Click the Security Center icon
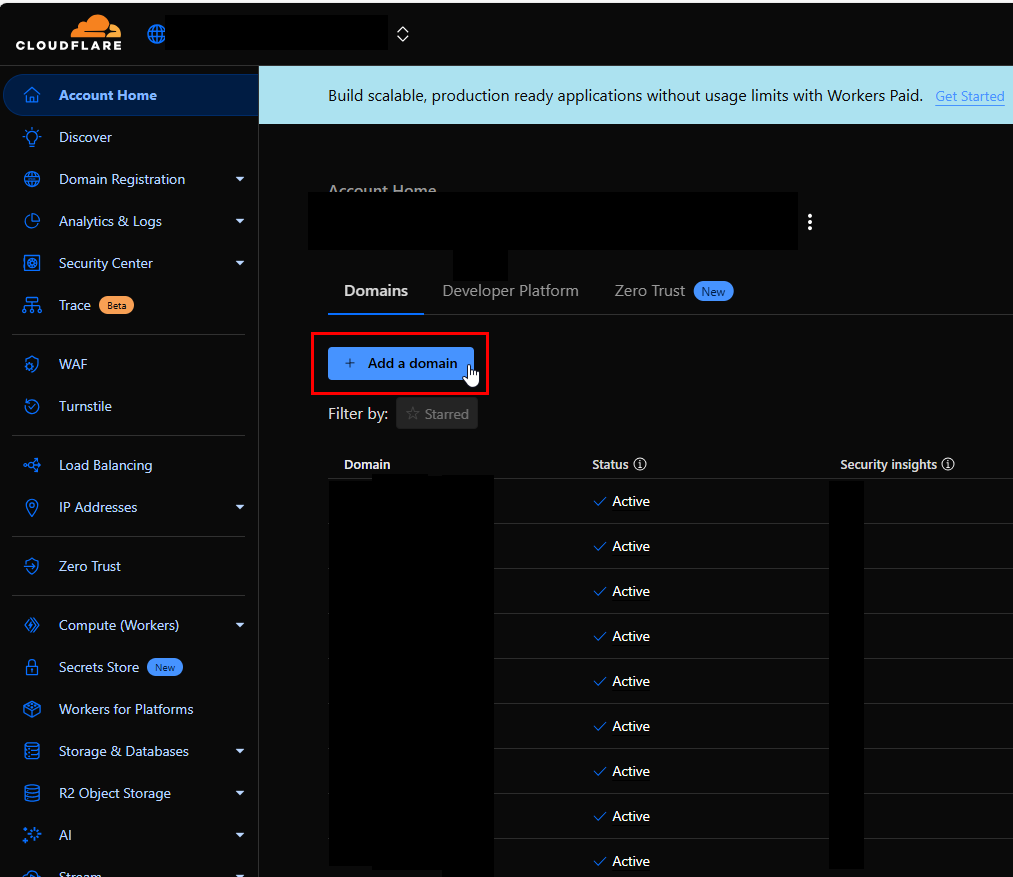Screen dimensions: 1013x877 point(32,263)
